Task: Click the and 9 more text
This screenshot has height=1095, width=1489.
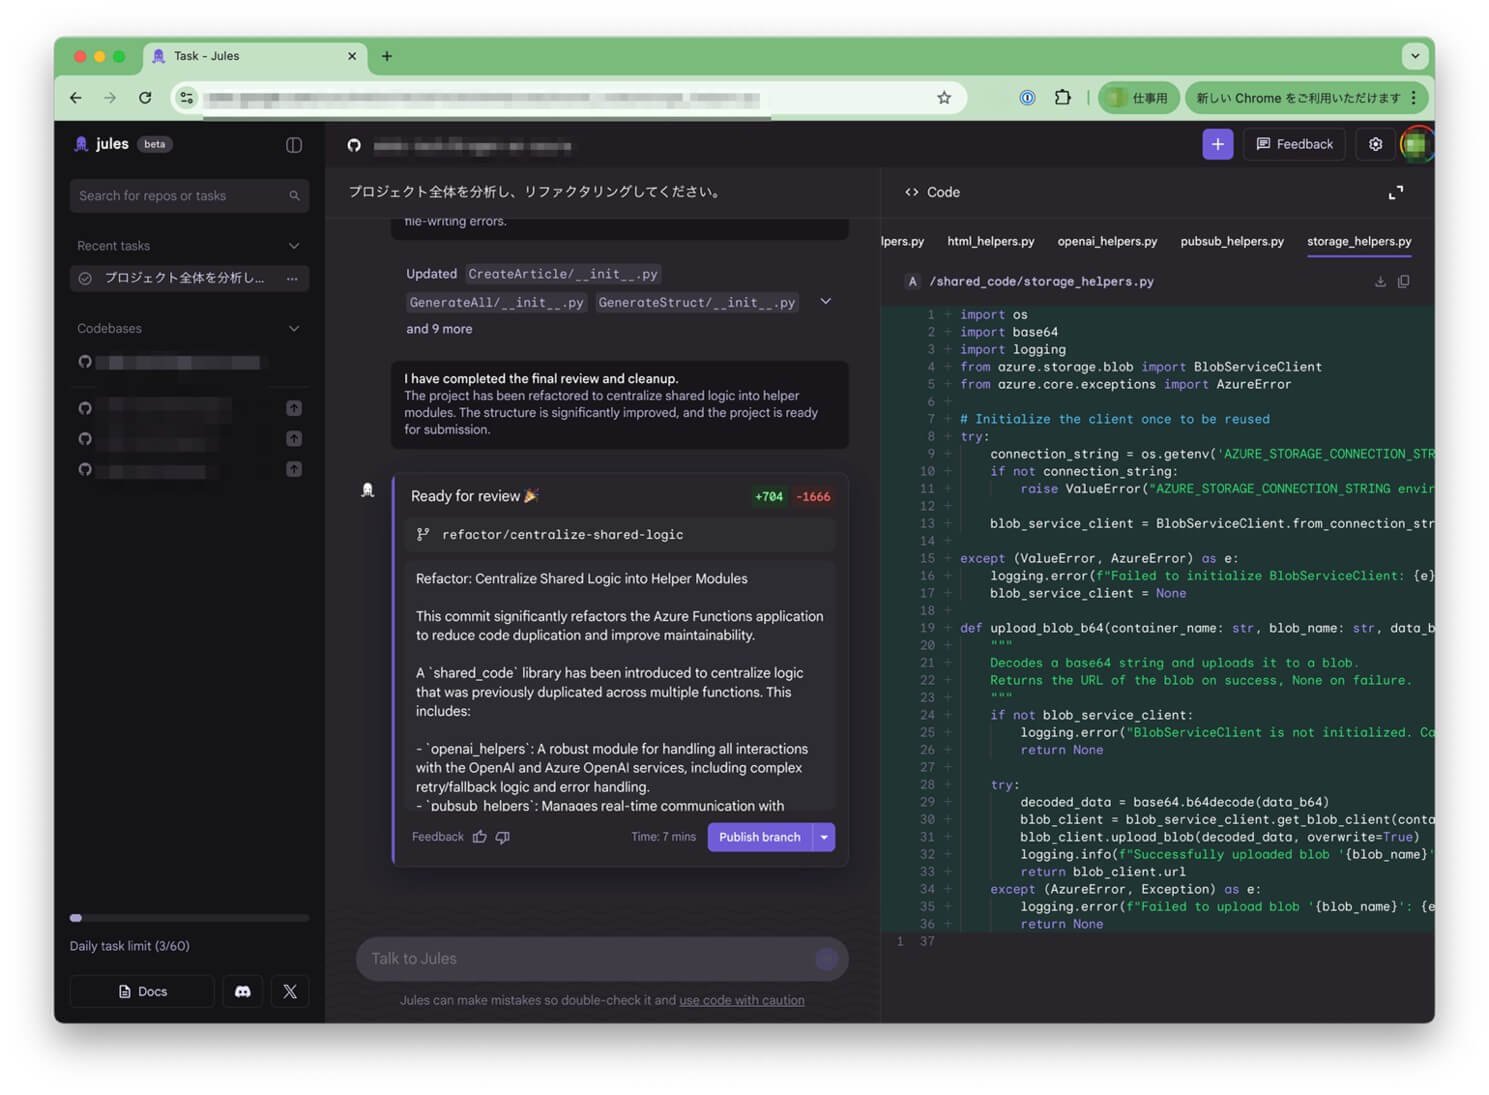Action: coord(439,329)
